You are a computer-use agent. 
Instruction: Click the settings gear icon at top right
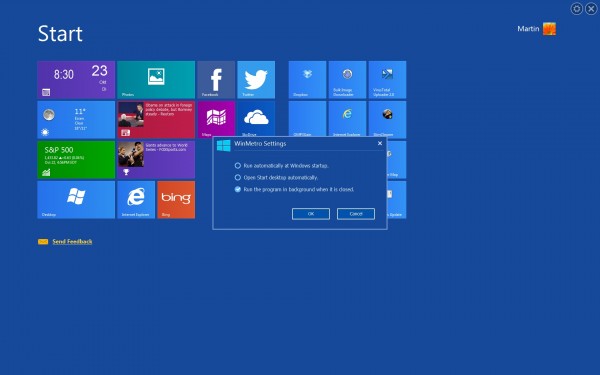576,8
